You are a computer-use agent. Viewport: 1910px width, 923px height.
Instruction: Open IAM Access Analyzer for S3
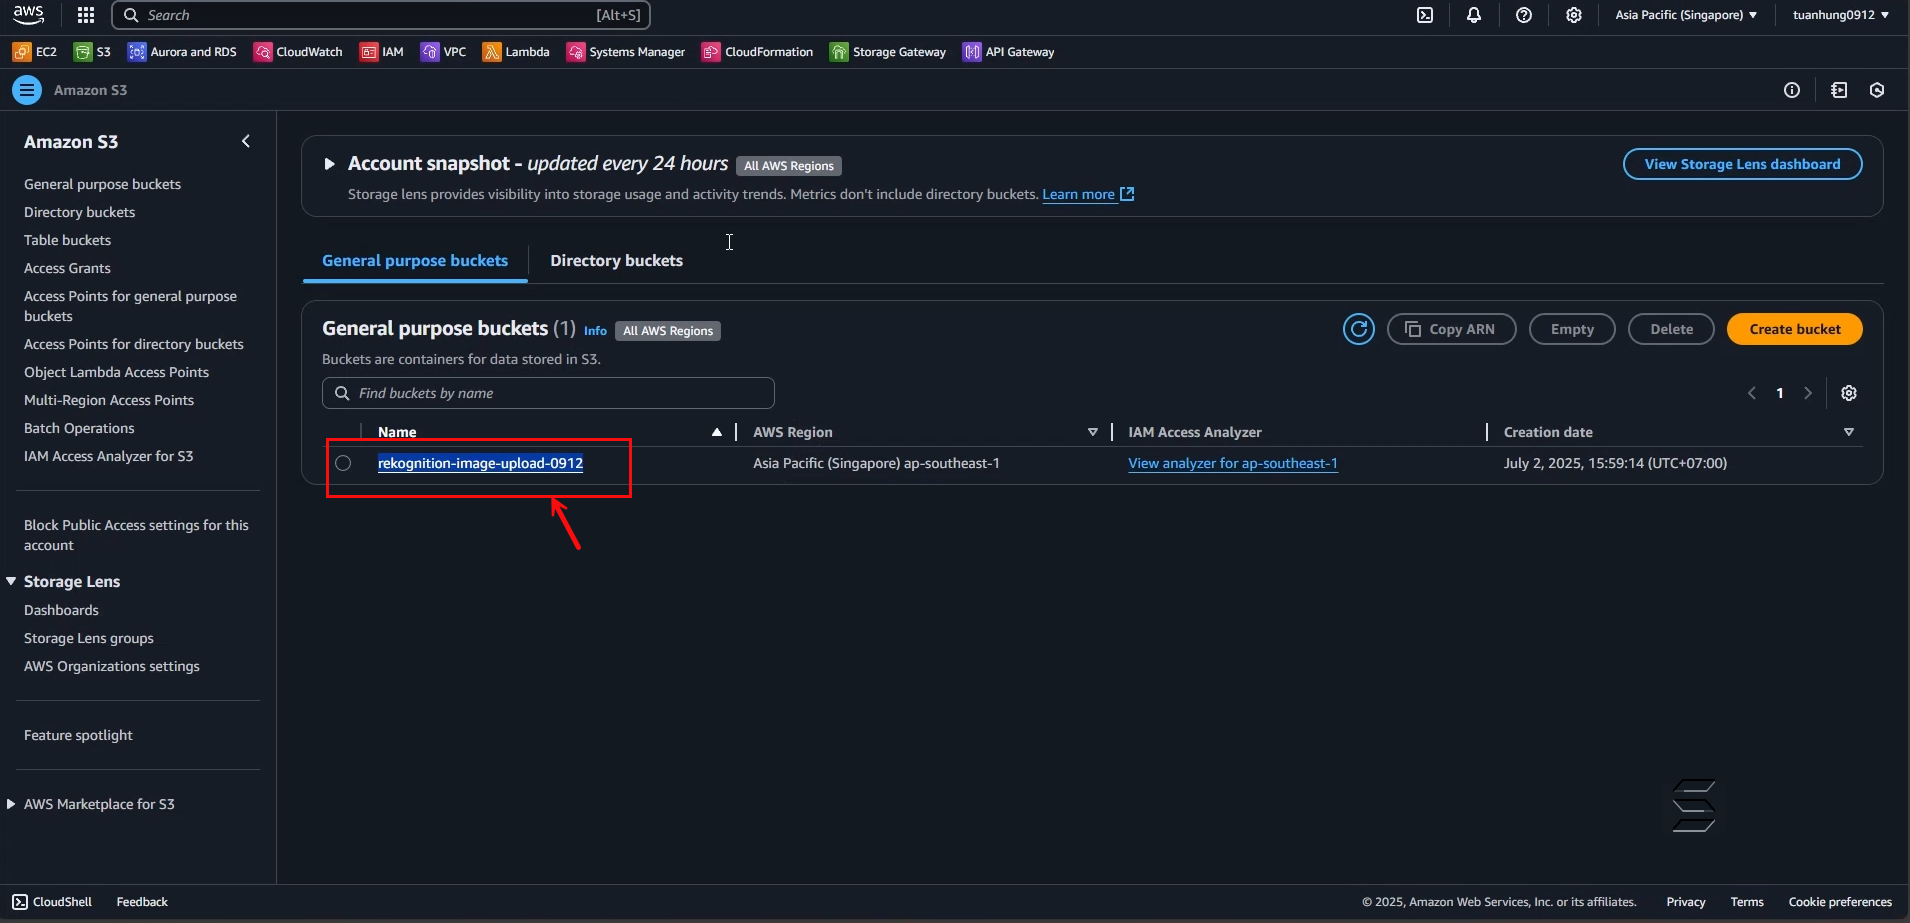[x=108, y=456]
